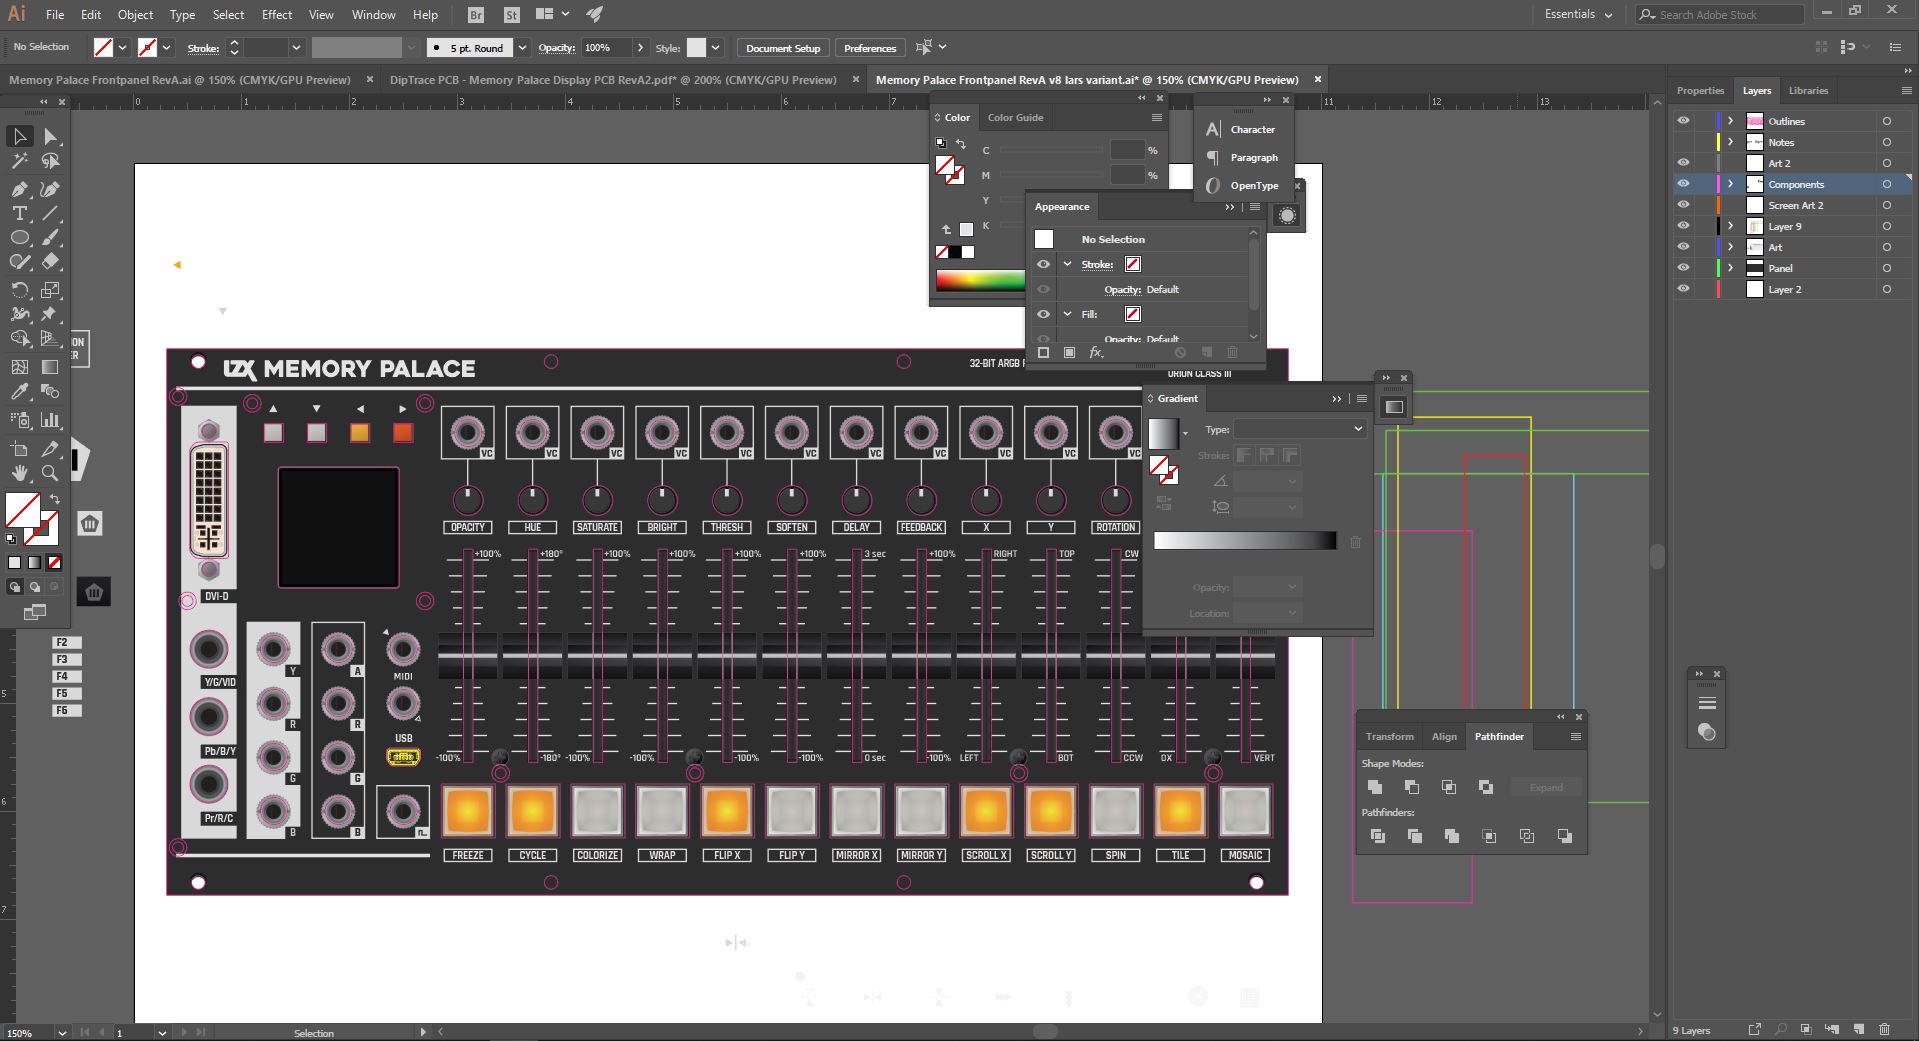Open the File menu
This screenshot has width=1919, height=1041.
click(x=55, y=15)
